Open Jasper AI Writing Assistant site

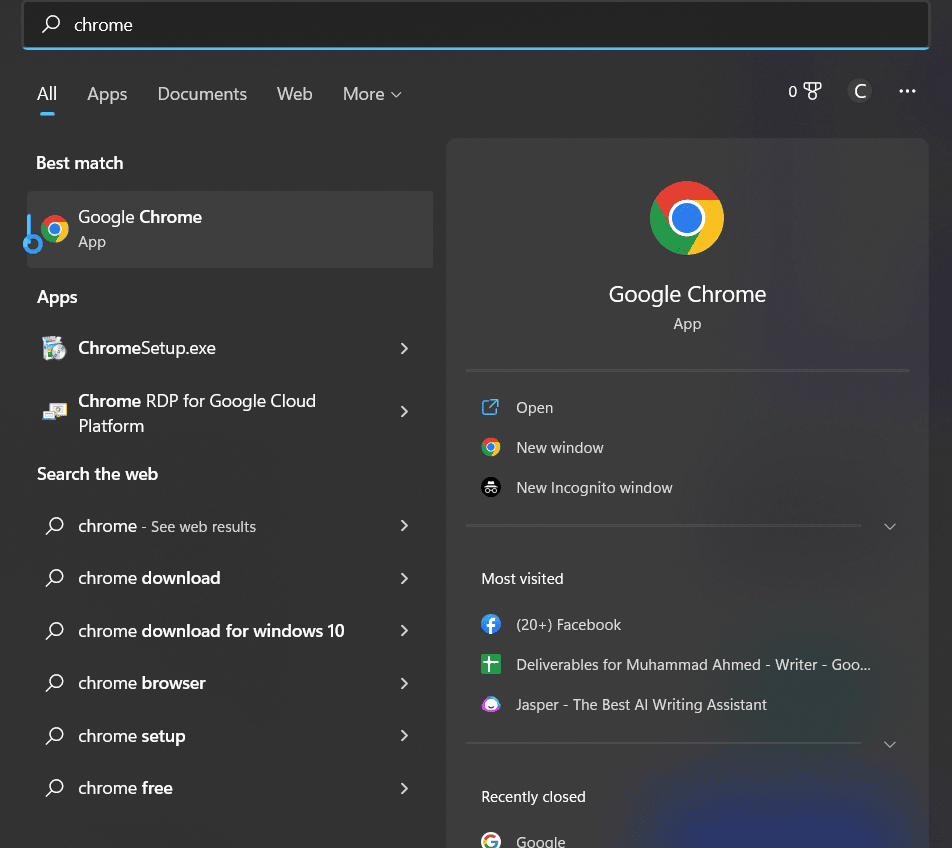point(640,705)
